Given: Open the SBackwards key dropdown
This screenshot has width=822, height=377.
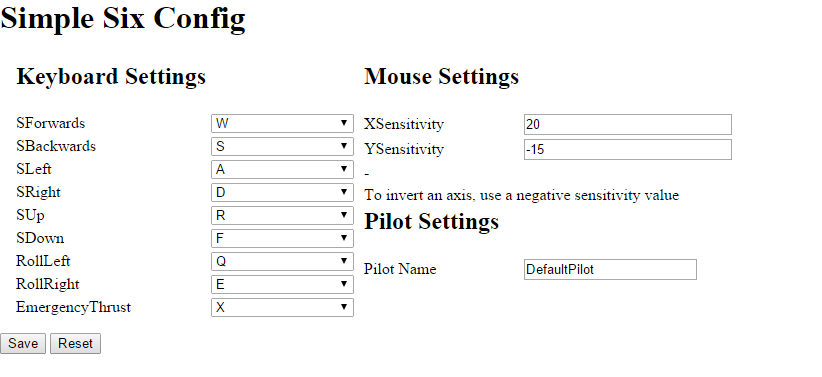Looking at the screenshot, I should pyautogui.click(x=282, y=146).
